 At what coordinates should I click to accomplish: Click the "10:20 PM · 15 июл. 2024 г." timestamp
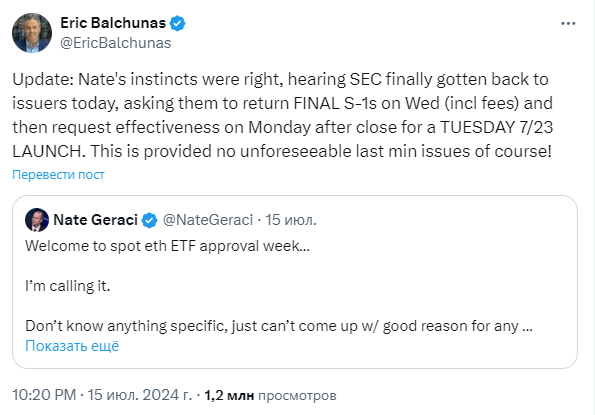point(102,395)
